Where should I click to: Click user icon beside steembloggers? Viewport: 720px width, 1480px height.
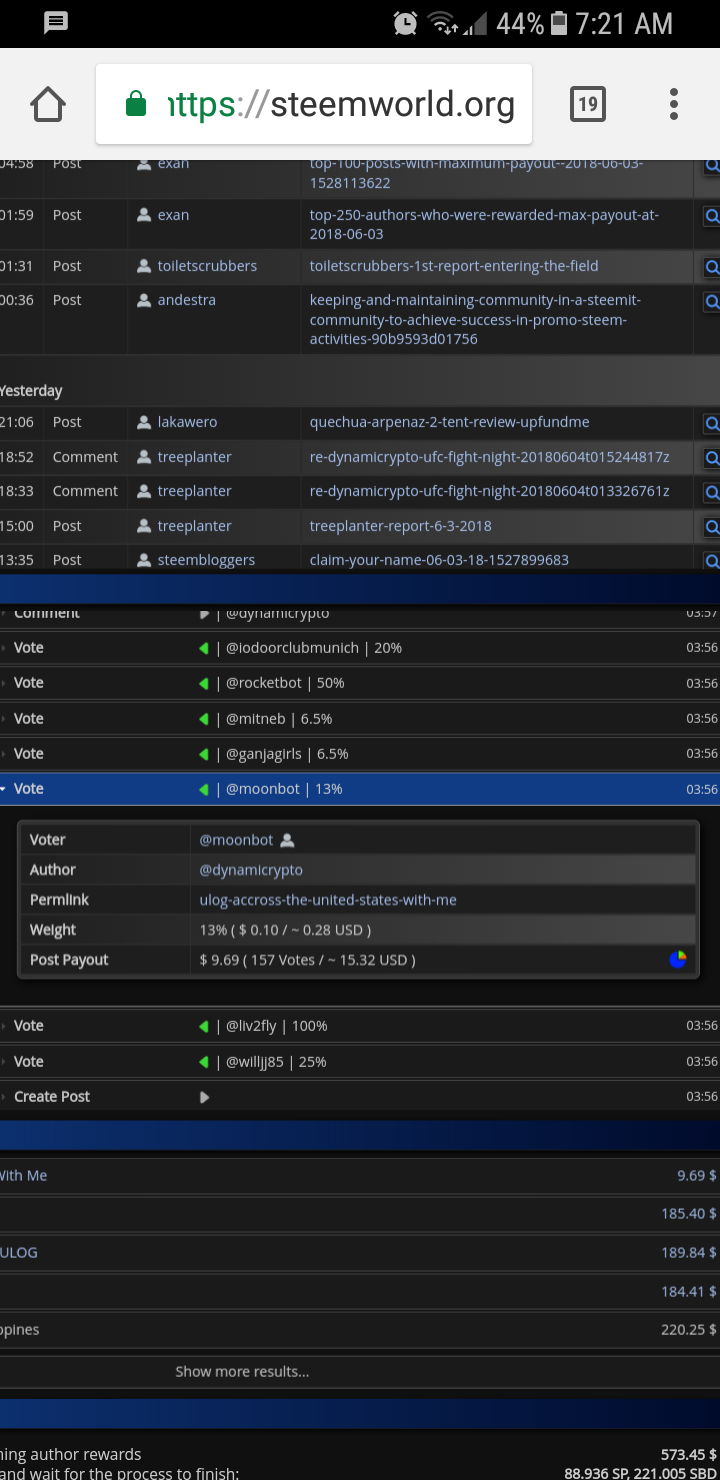144,560
